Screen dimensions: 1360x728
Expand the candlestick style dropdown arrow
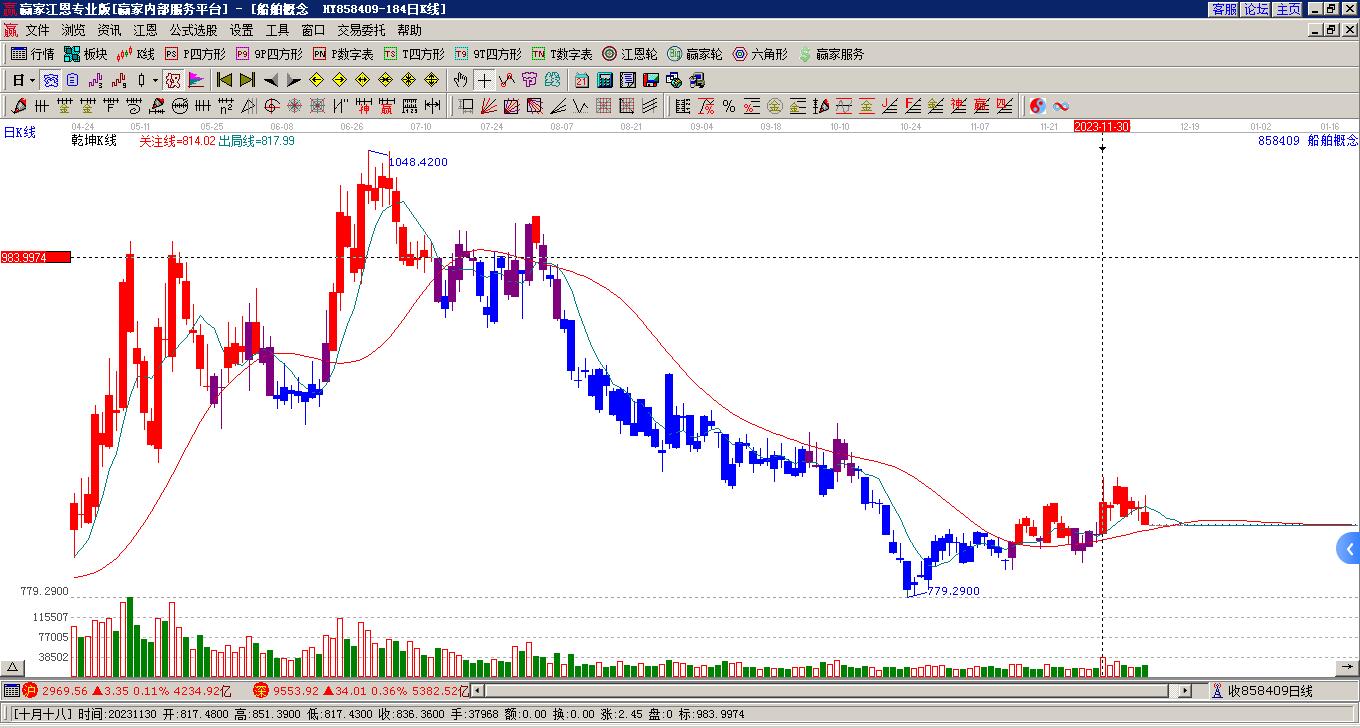pyautogui.click(x=155, y=80)
